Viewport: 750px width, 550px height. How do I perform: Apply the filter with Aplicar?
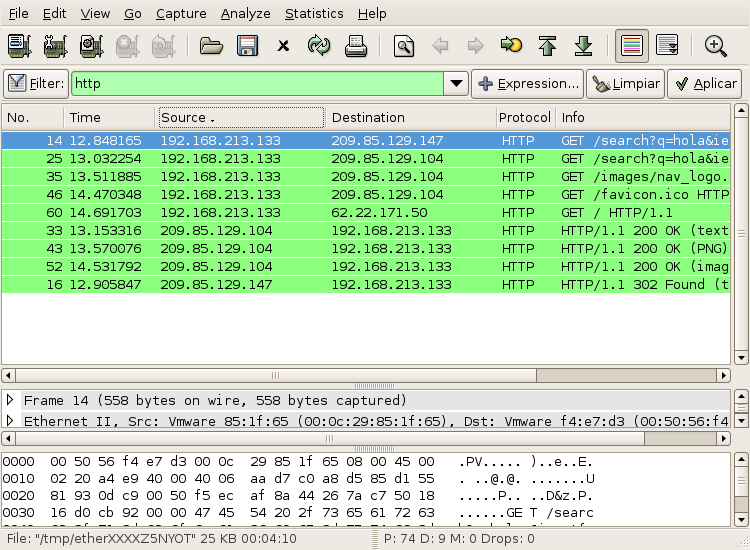pyautogui.click(x=705, y=84)
